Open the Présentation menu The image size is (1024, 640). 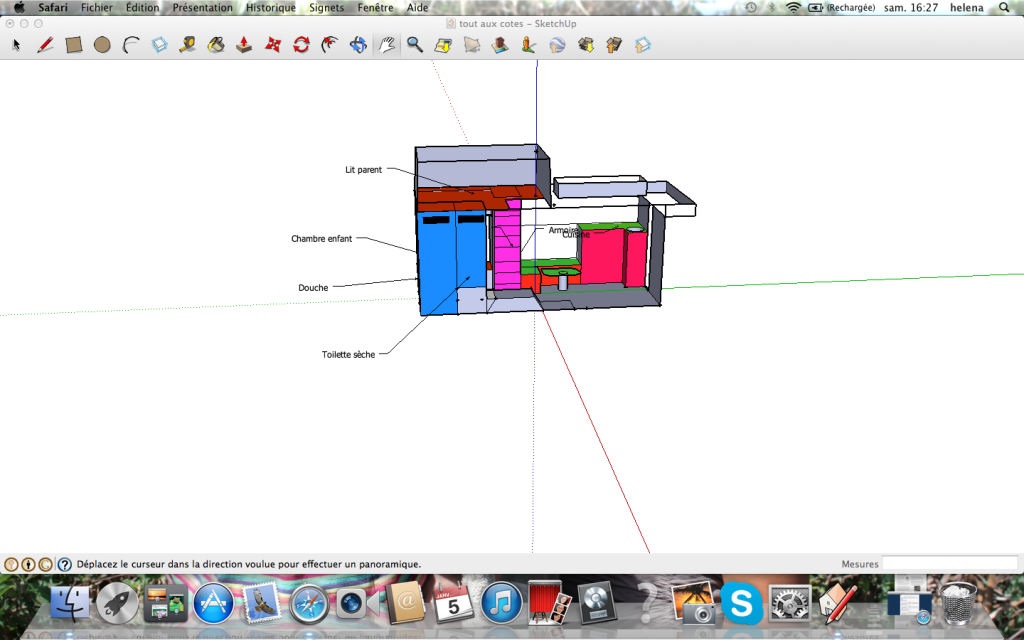point(202,8)
